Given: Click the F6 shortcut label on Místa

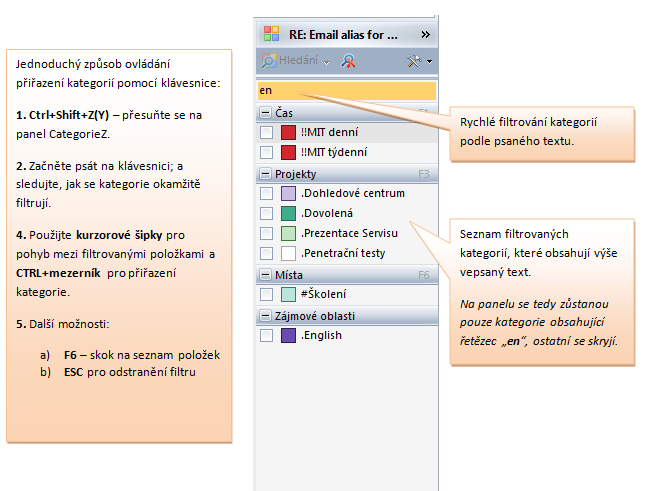Looking at the screenshot, I should point(423,275).
